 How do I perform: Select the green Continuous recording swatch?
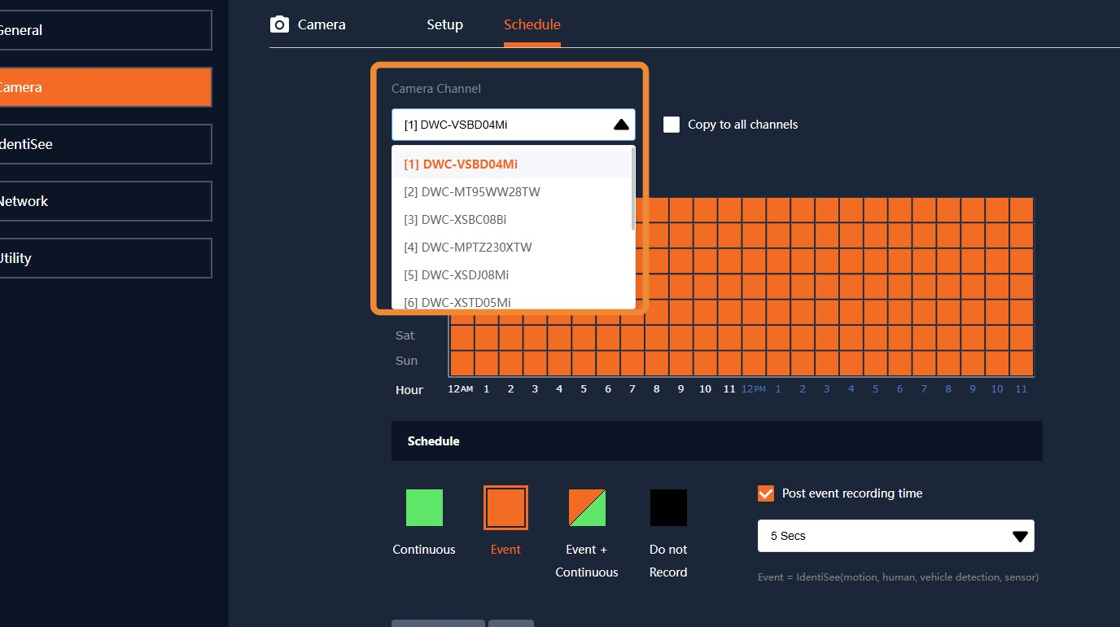(424, 508)
